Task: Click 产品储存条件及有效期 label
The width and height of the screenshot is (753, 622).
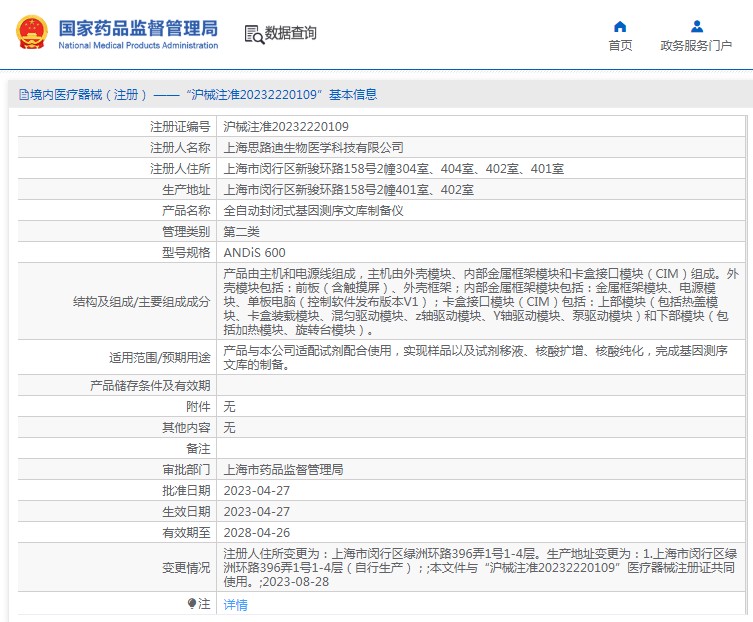Action: (x=150, y=386)
